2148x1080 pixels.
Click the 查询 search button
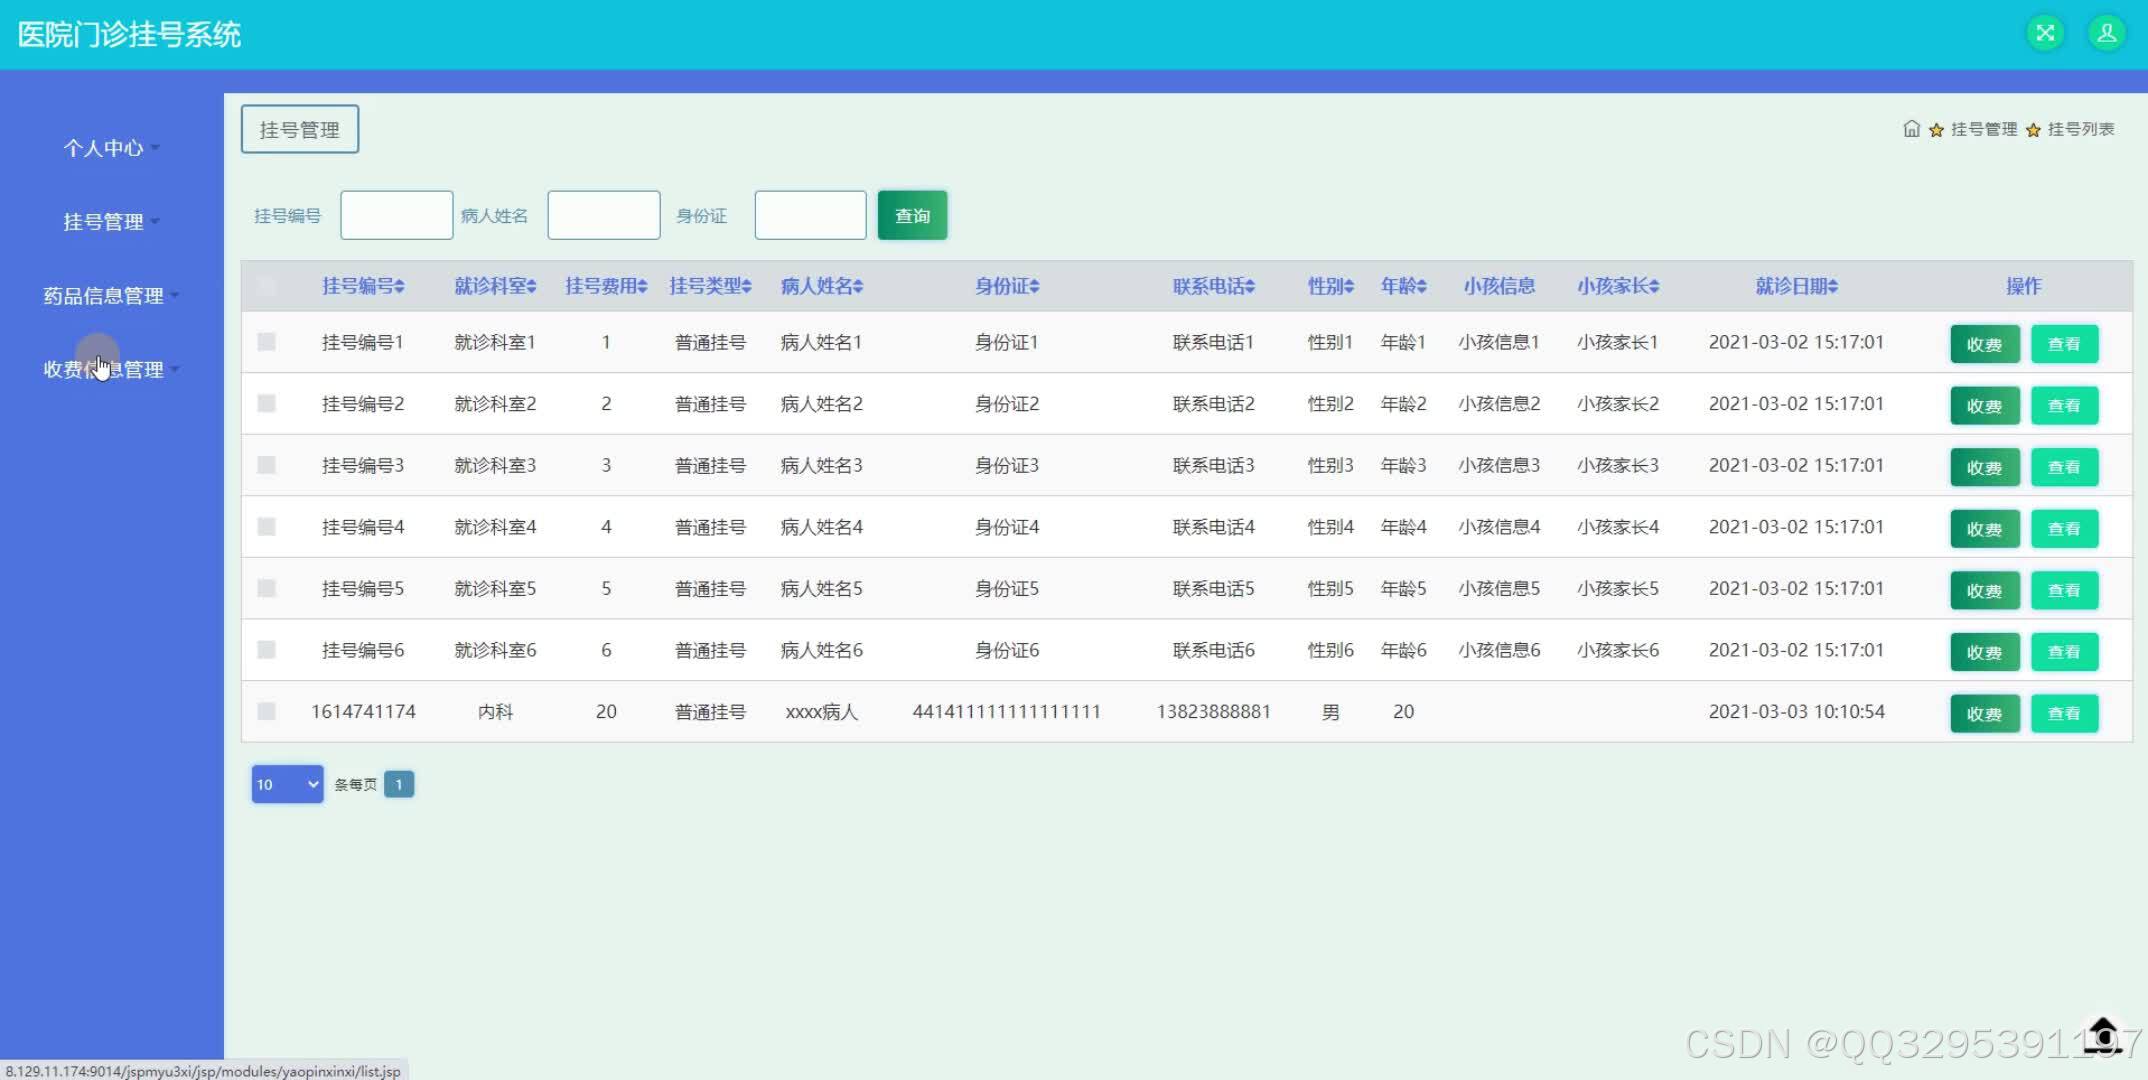pyautogui.click(x=912, y=215)
